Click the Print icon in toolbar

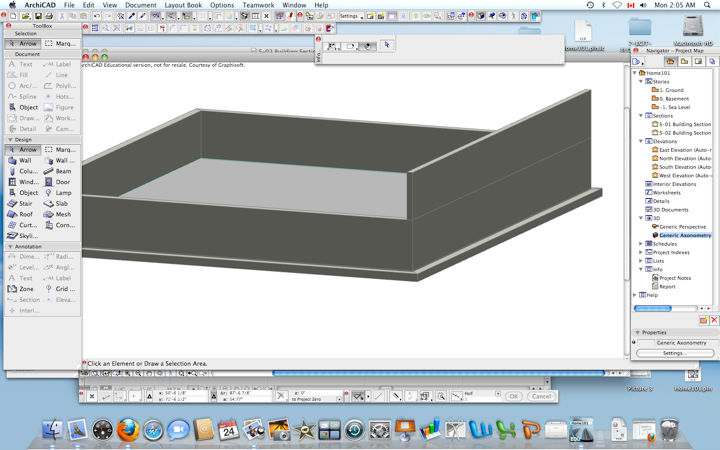[x=49, y=16]
